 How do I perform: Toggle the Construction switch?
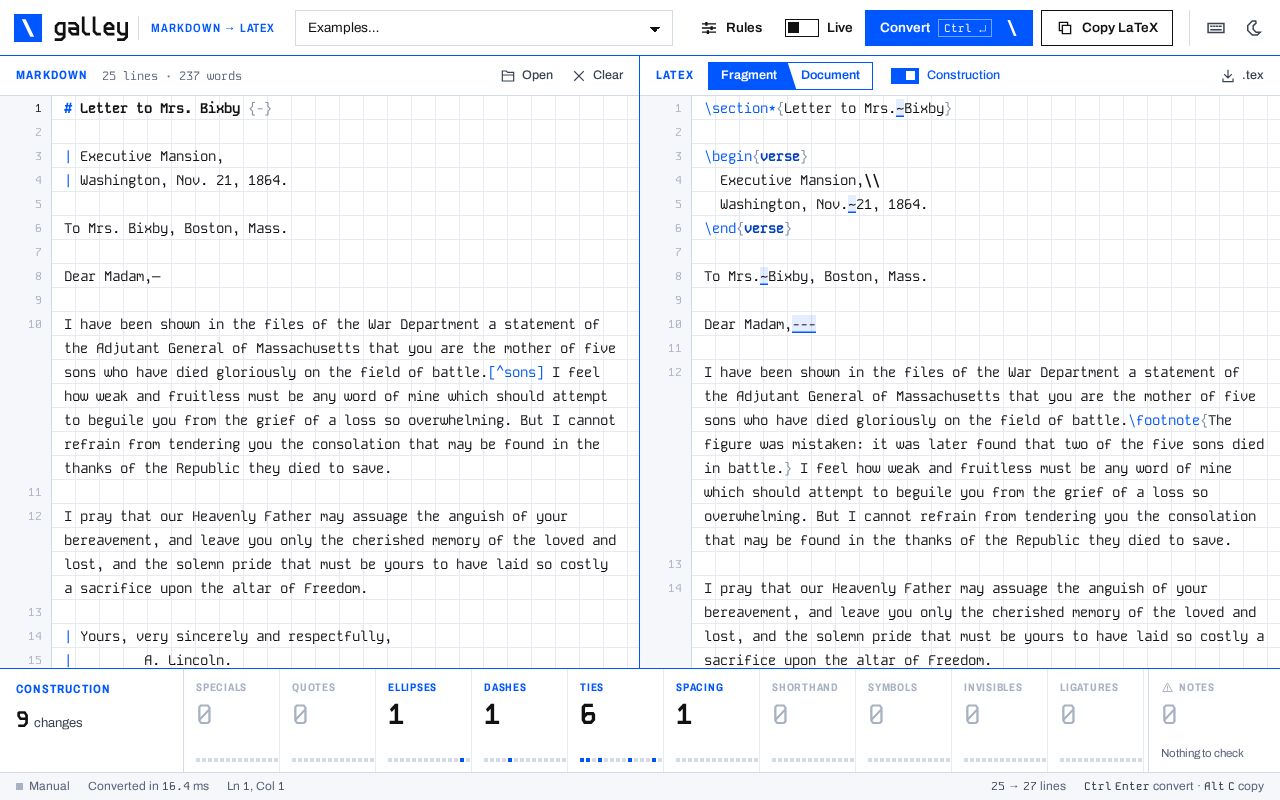(x=905, y=76)
